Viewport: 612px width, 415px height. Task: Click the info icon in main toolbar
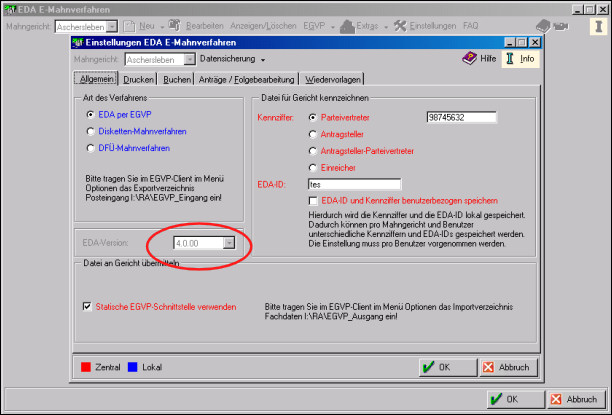[x=596, y=24]
